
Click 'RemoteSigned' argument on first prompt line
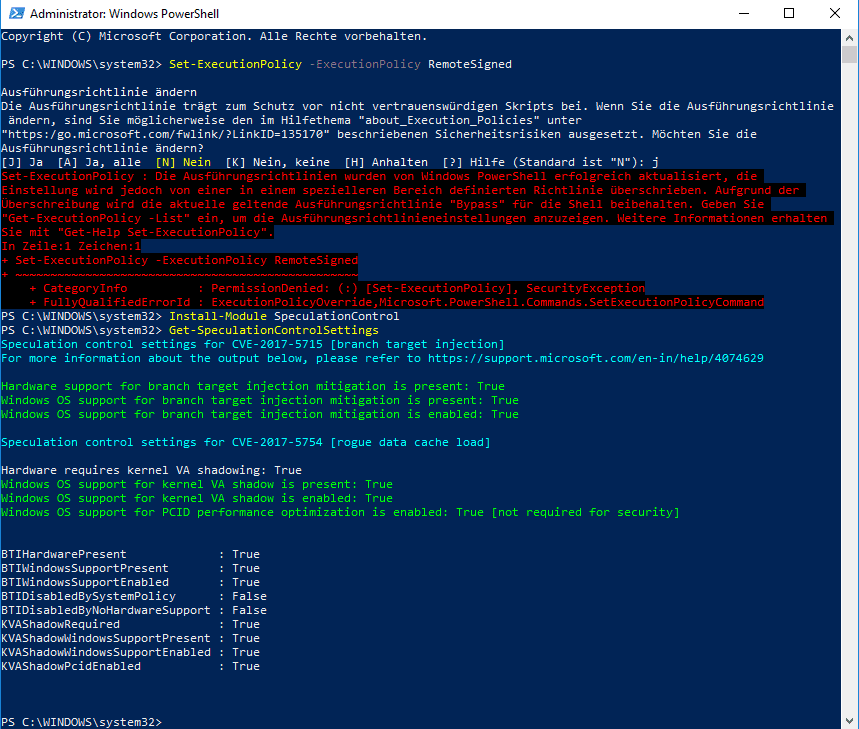pyautogui.click(x=469, y=64)
